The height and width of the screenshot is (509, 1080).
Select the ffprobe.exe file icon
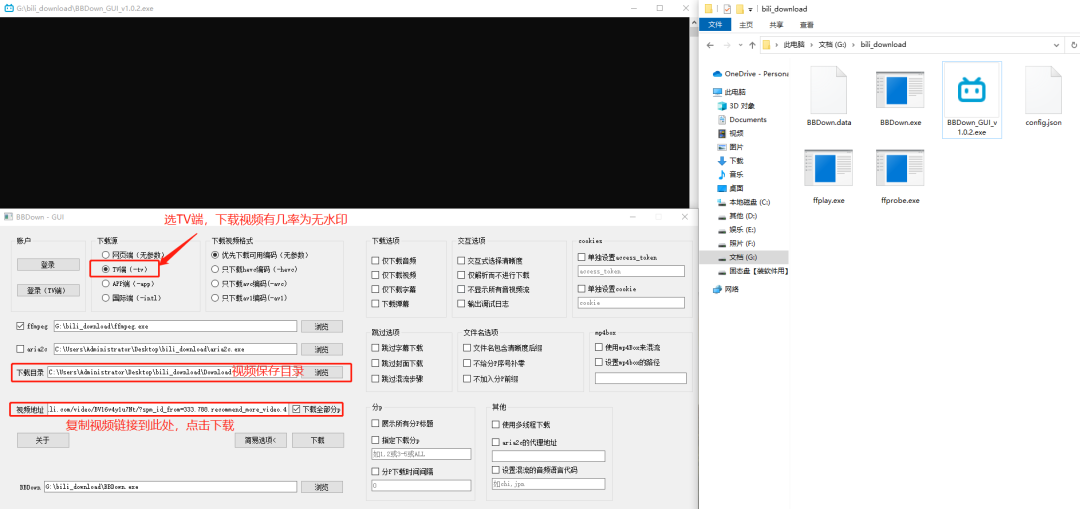(900, 177)
